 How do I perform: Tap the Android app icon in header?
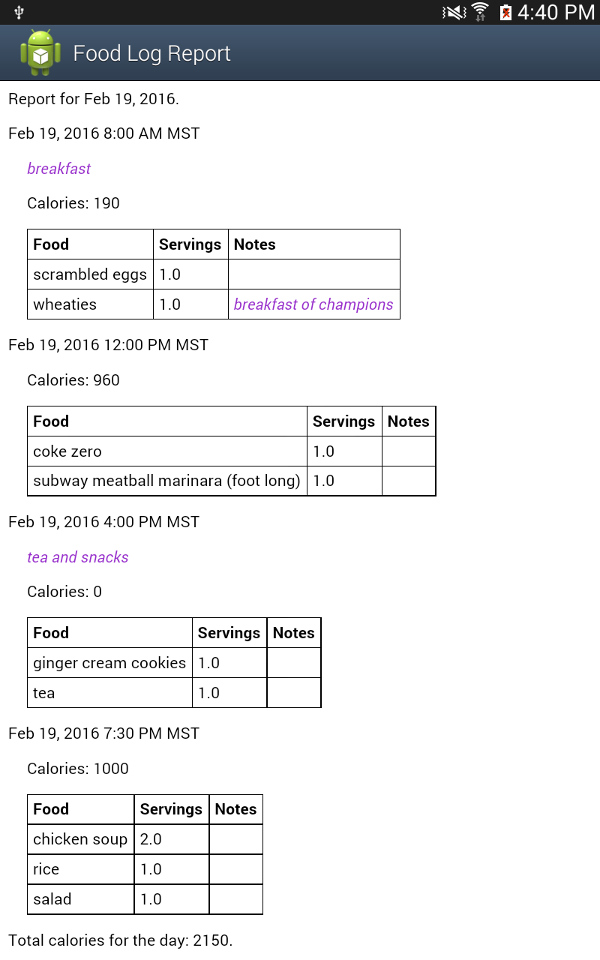point(40,53)
